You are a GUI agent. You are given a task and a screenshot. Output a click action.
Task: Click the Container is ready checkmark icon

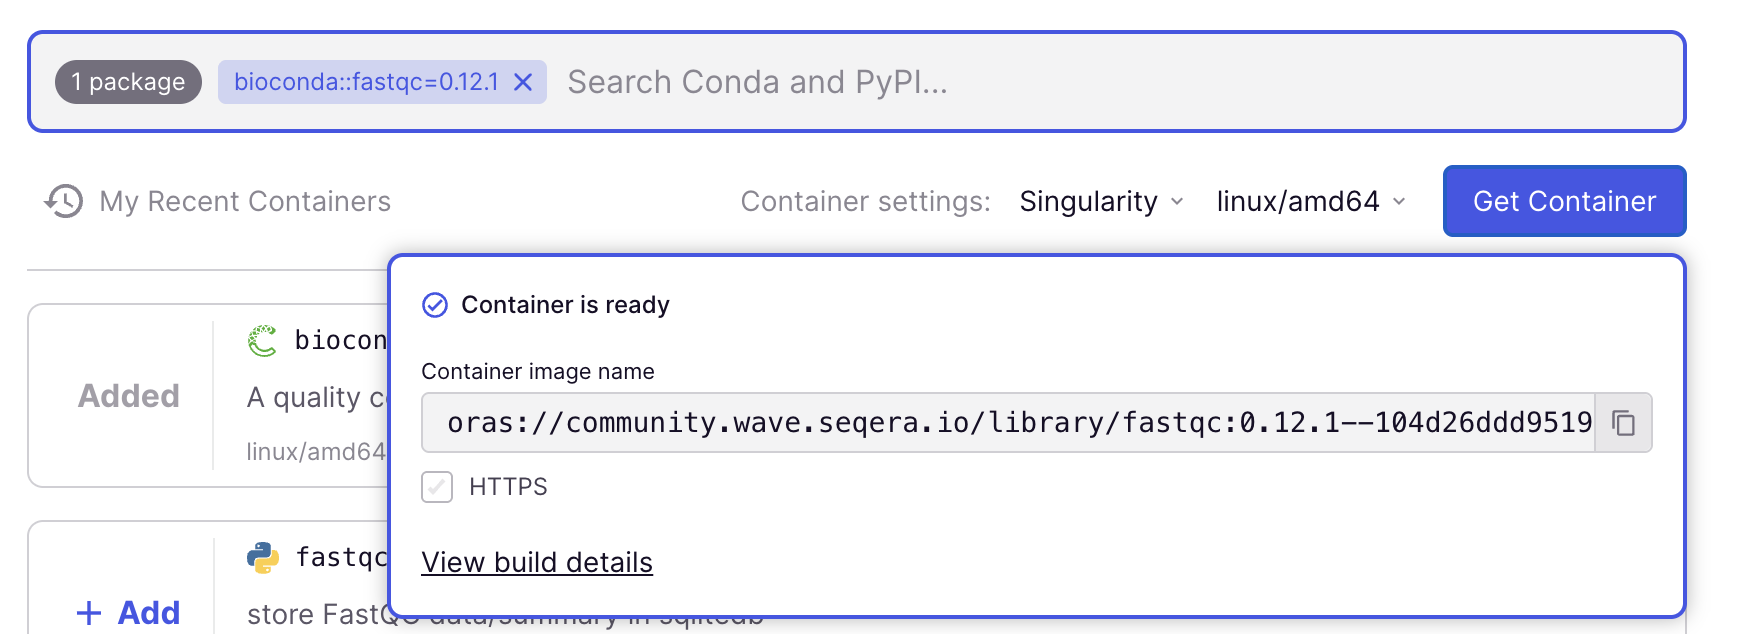coord(435,305)
